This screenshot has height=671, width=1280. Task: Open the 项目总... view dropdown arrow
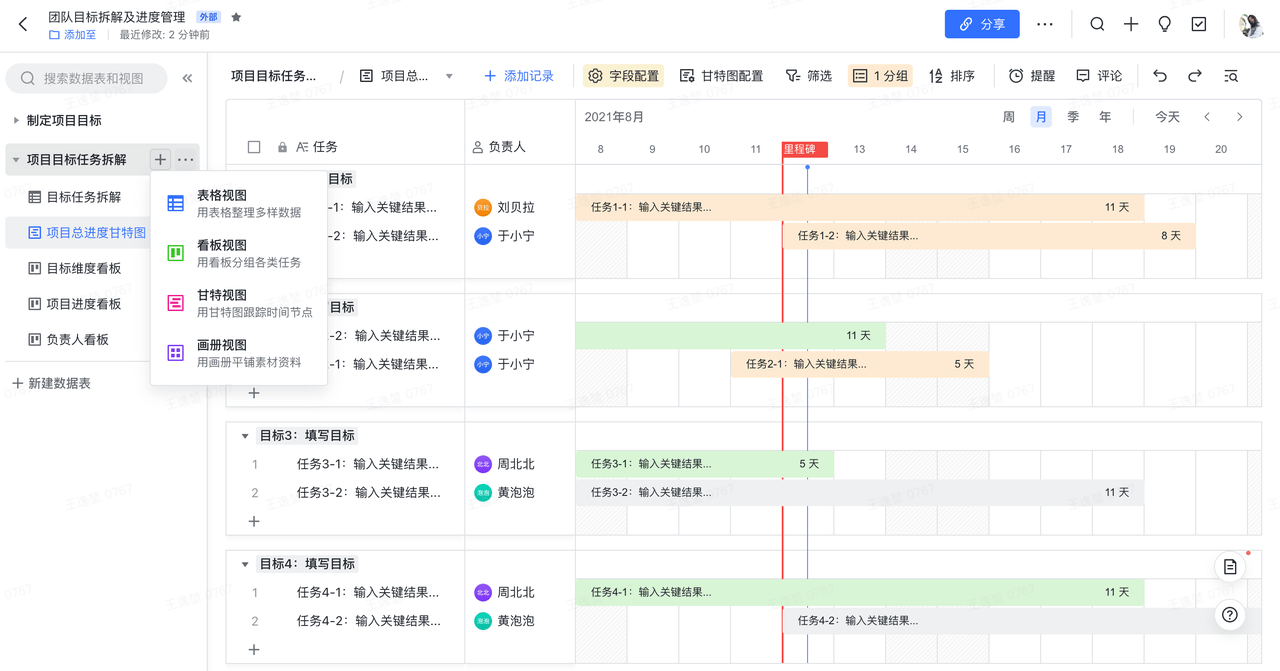(449, 76)
